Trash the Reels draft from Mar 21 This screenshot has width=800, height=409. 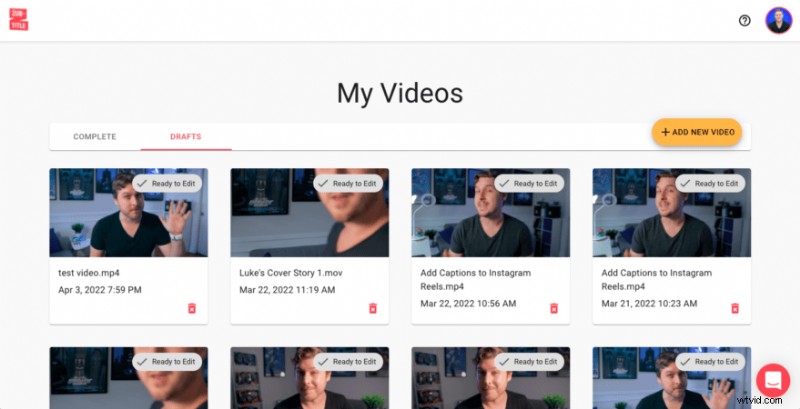(x=735, y=309)
